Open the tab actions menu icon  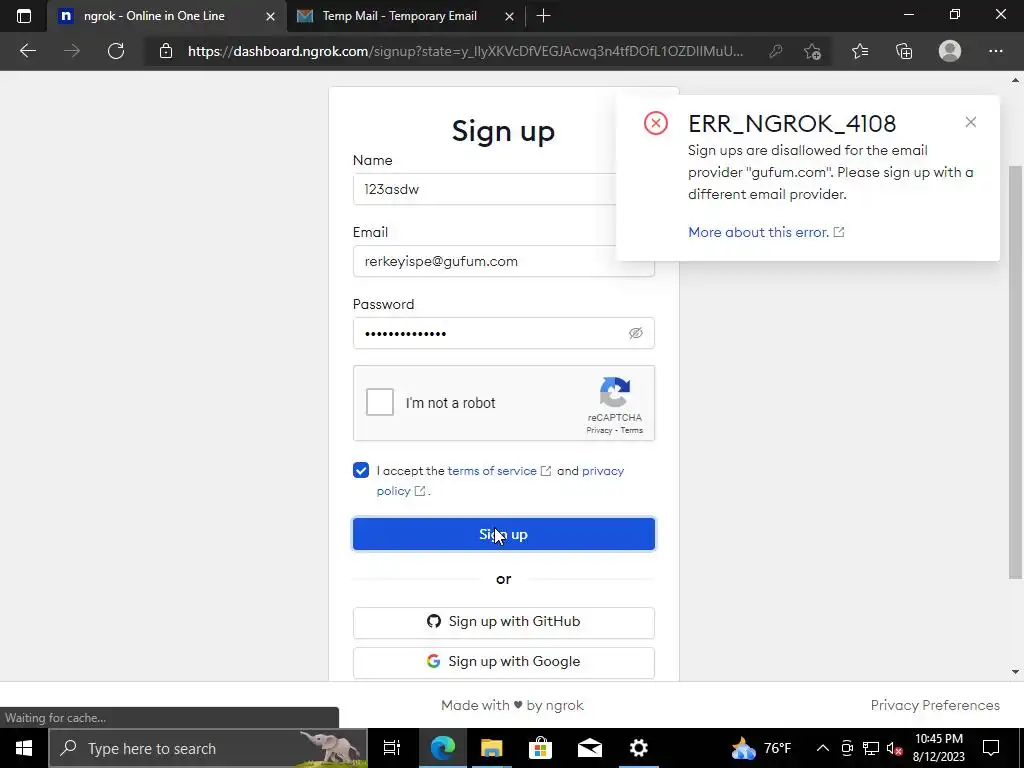pos(24,16)
